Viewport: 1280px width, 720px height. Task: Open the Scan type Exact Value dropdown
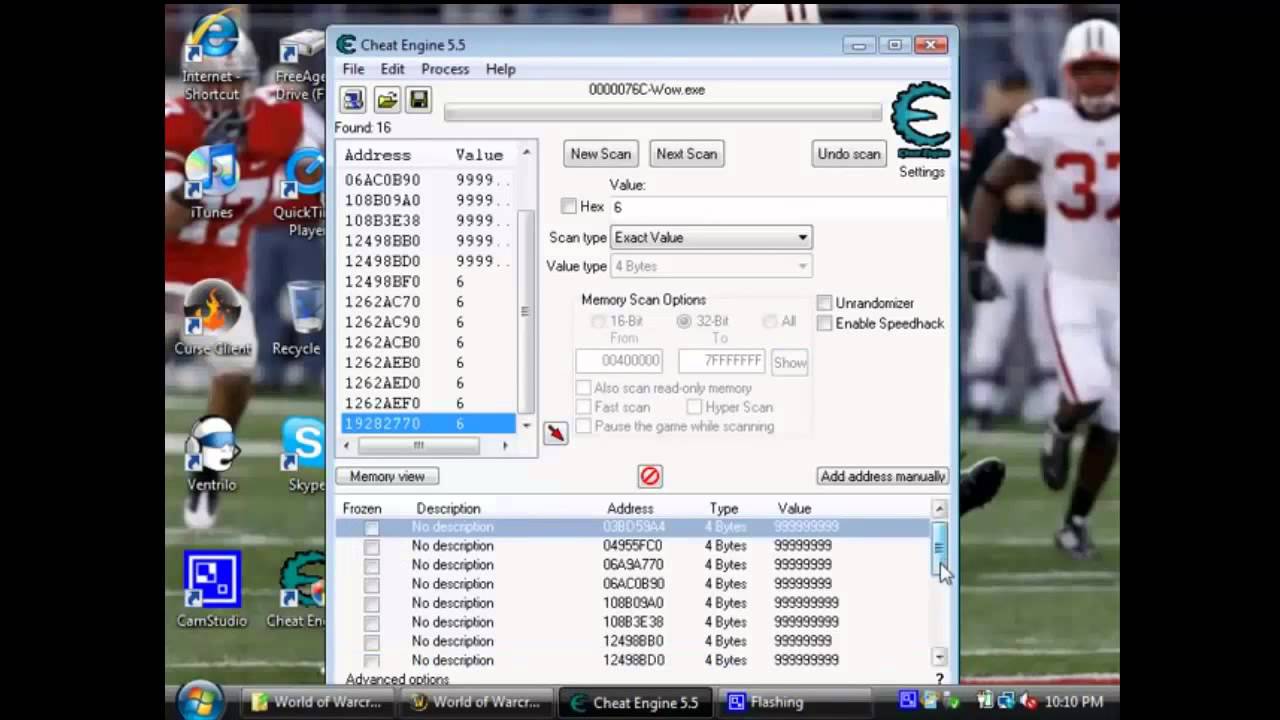711,238
